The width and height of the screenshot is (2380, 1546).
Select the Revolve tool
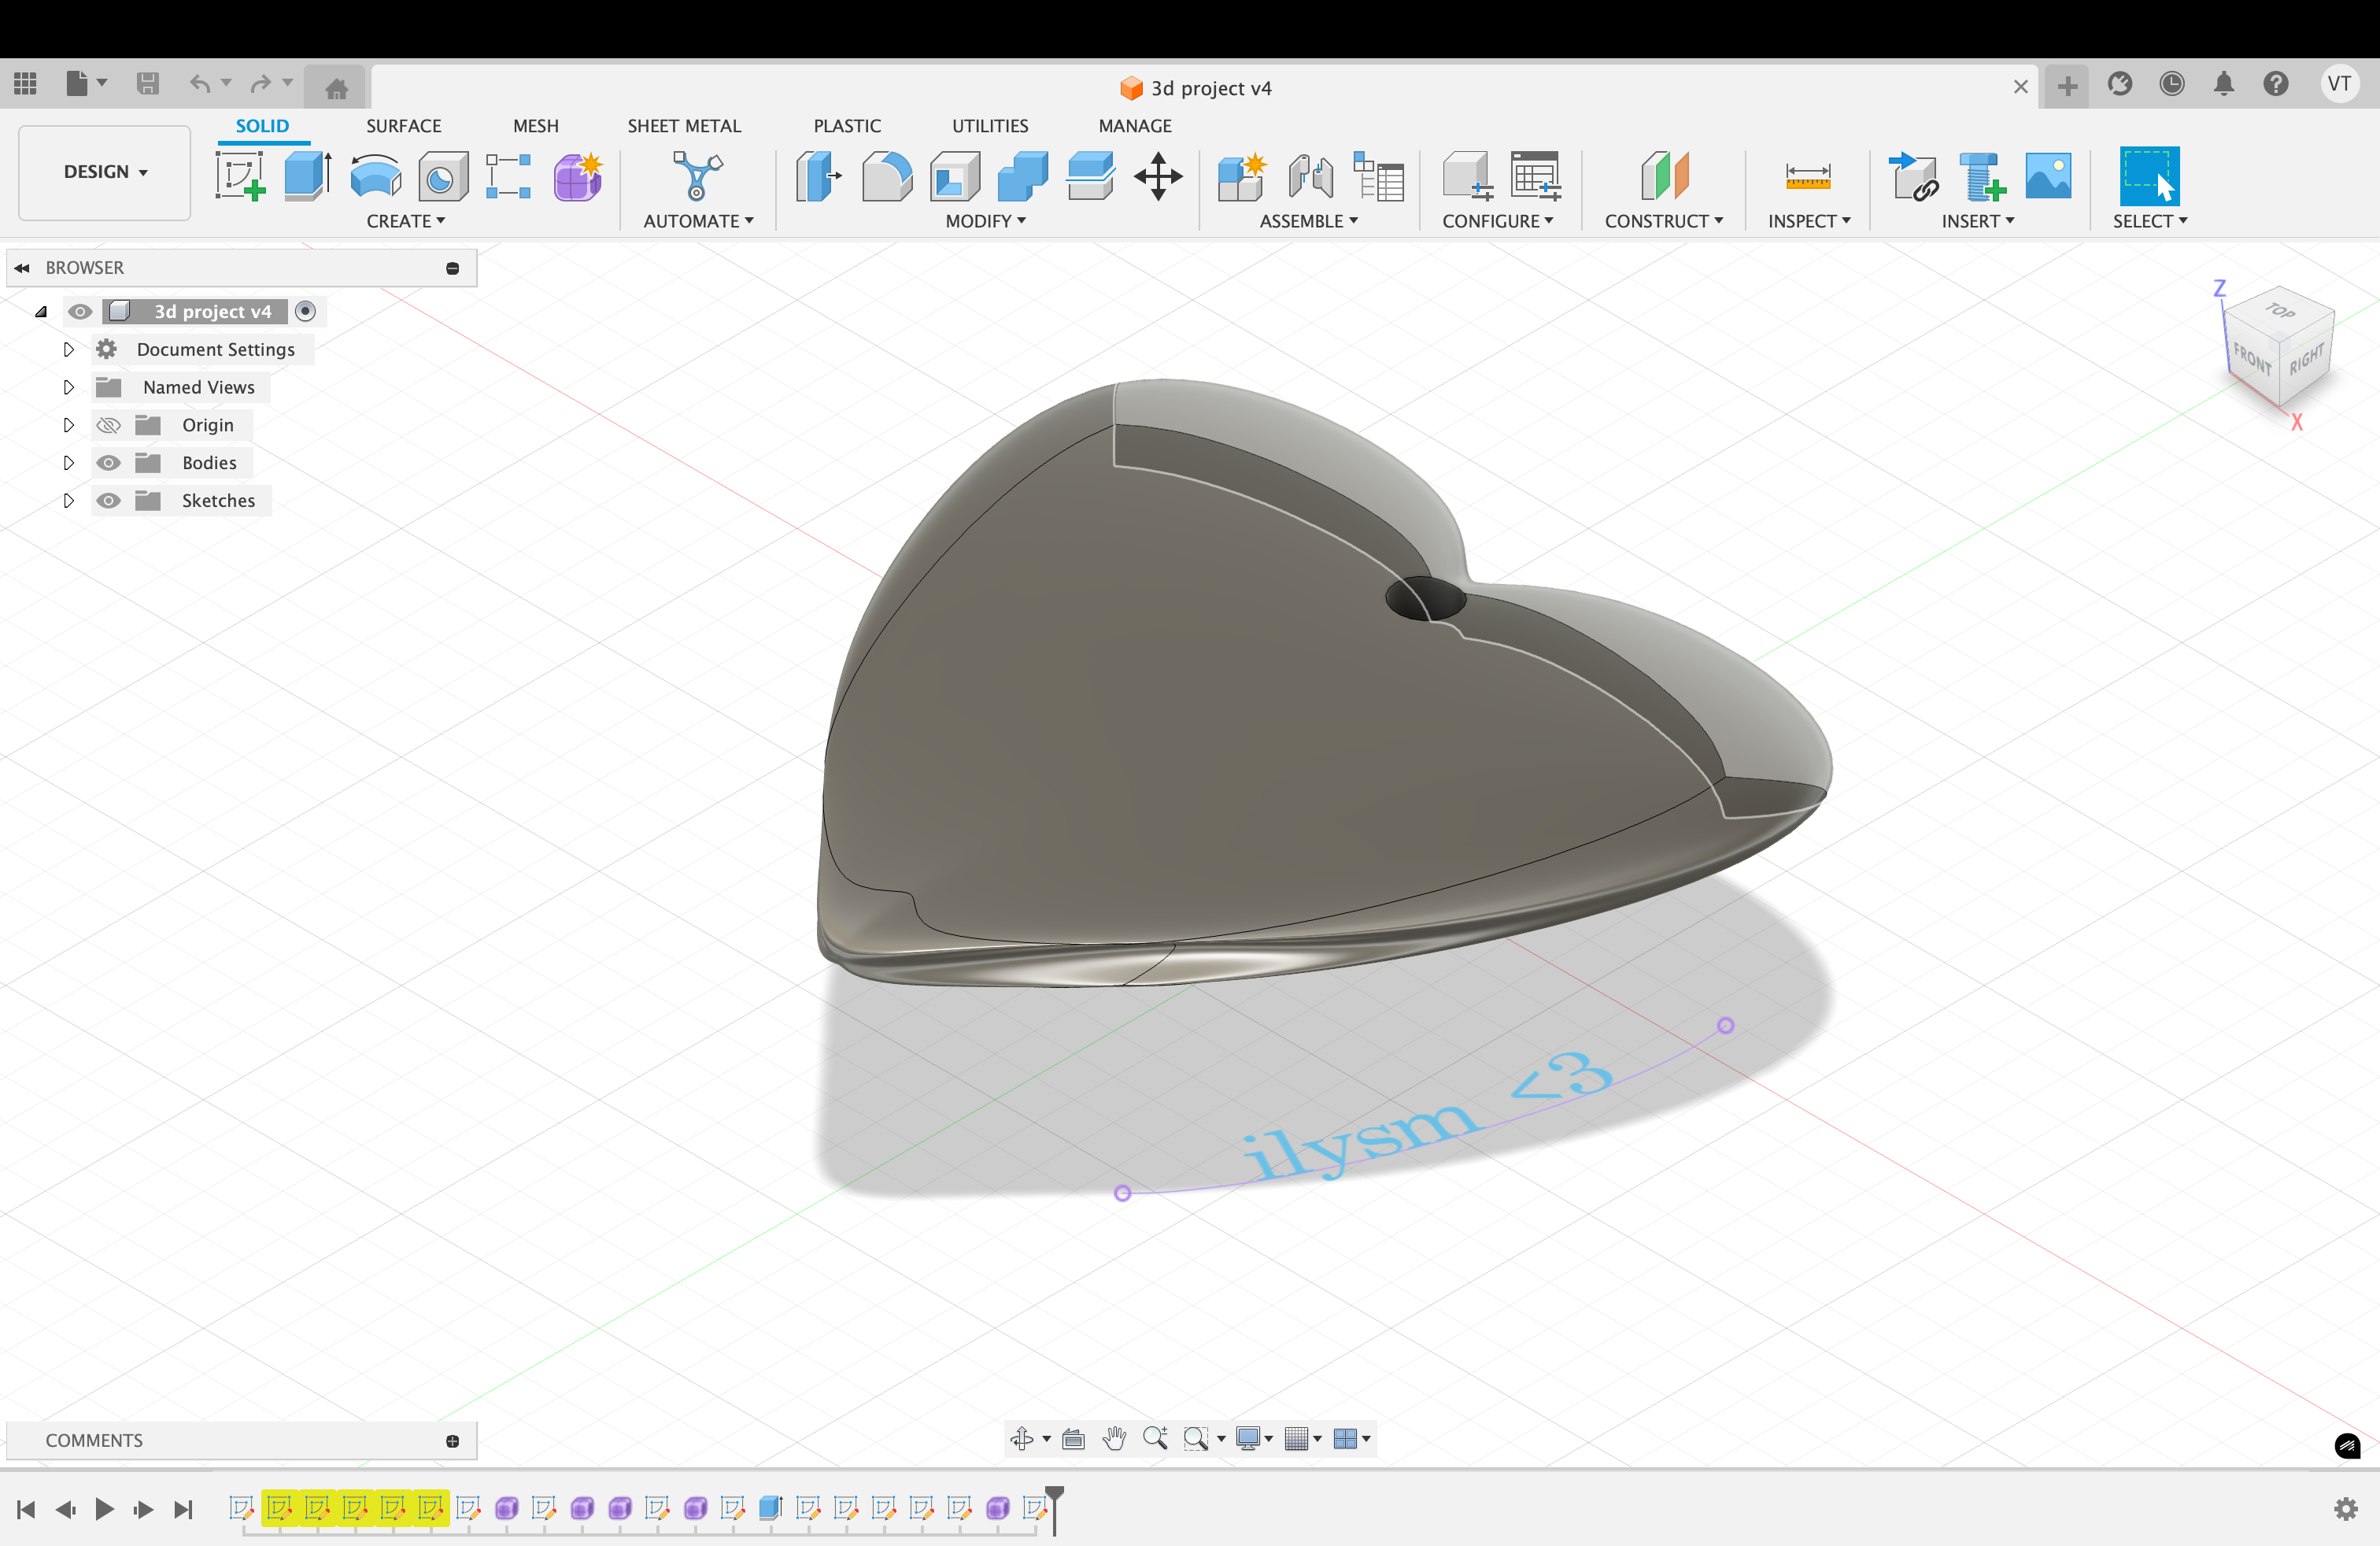coord(376,177)
